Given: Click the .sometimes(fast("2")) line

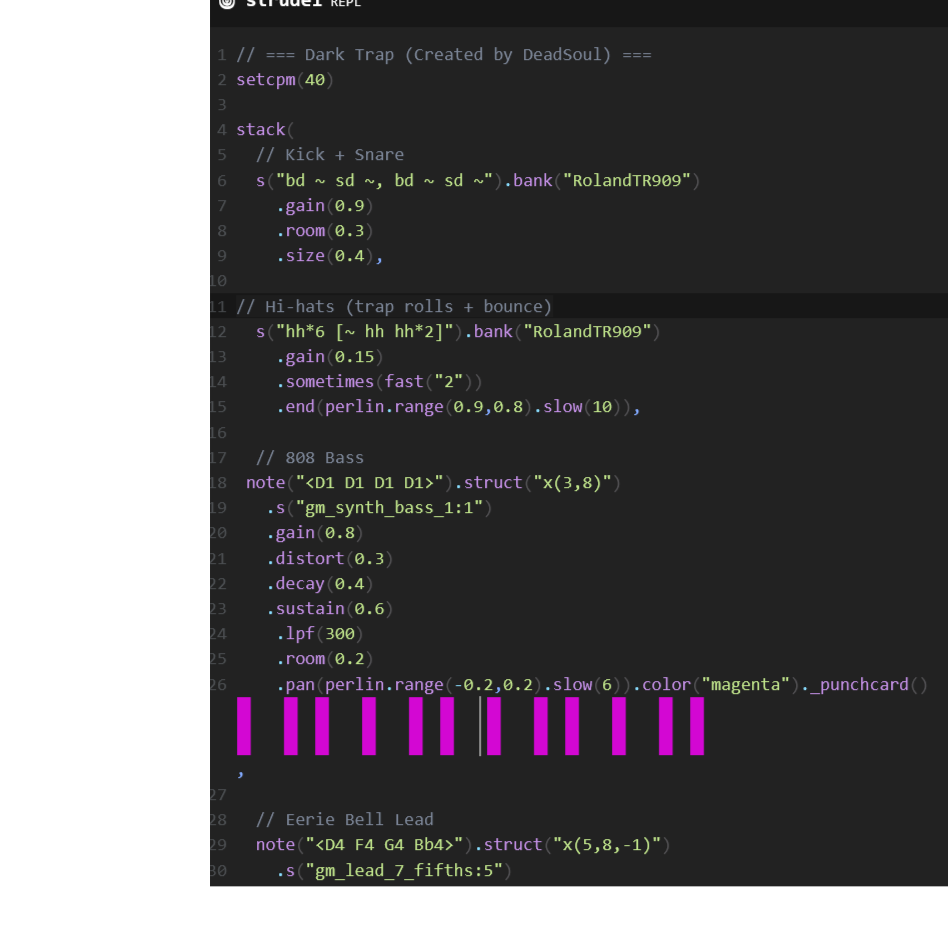Looking at the screenshot, I should pyautogui.click(x=379, y=381).
